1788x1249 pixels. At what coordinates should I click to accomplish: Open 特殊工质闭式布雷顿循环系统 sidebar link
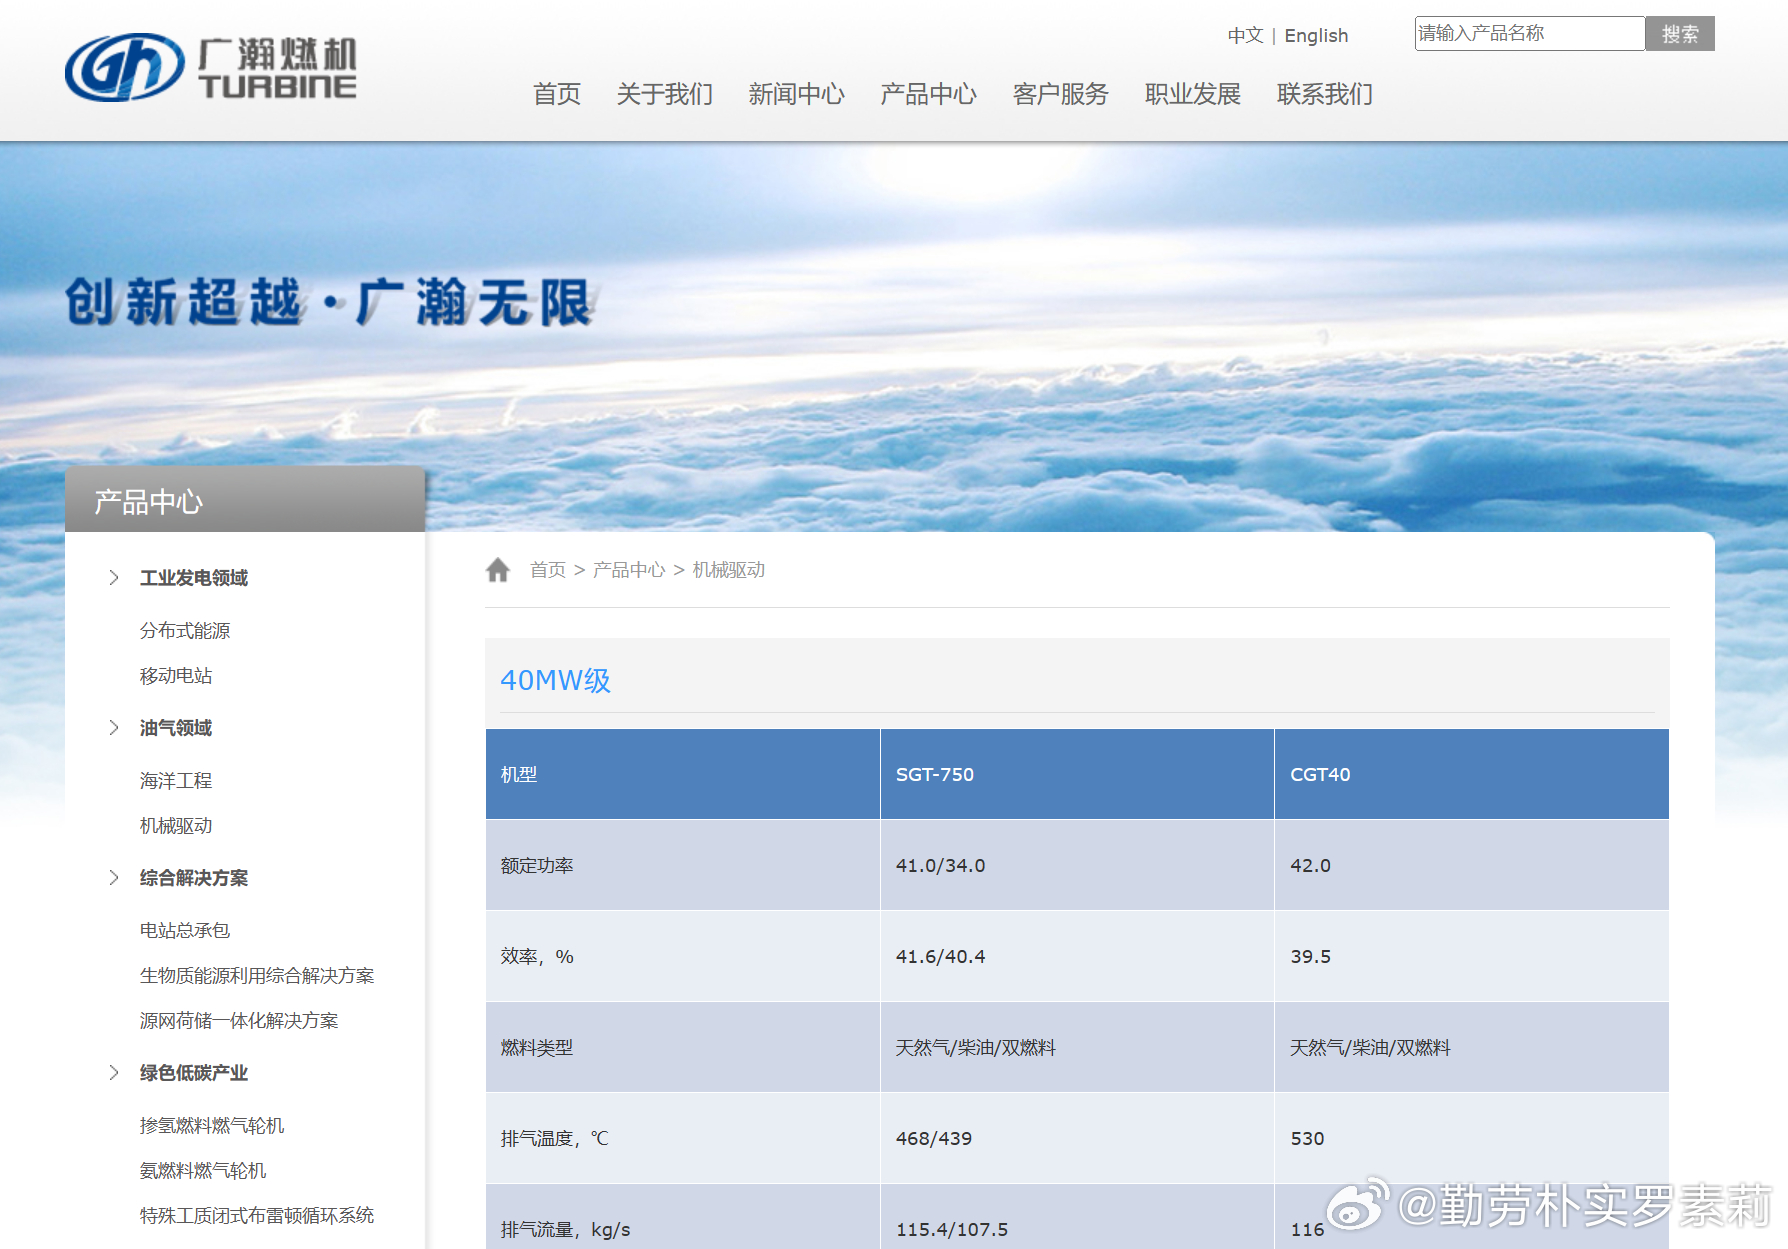click(x=257, y=1216)
